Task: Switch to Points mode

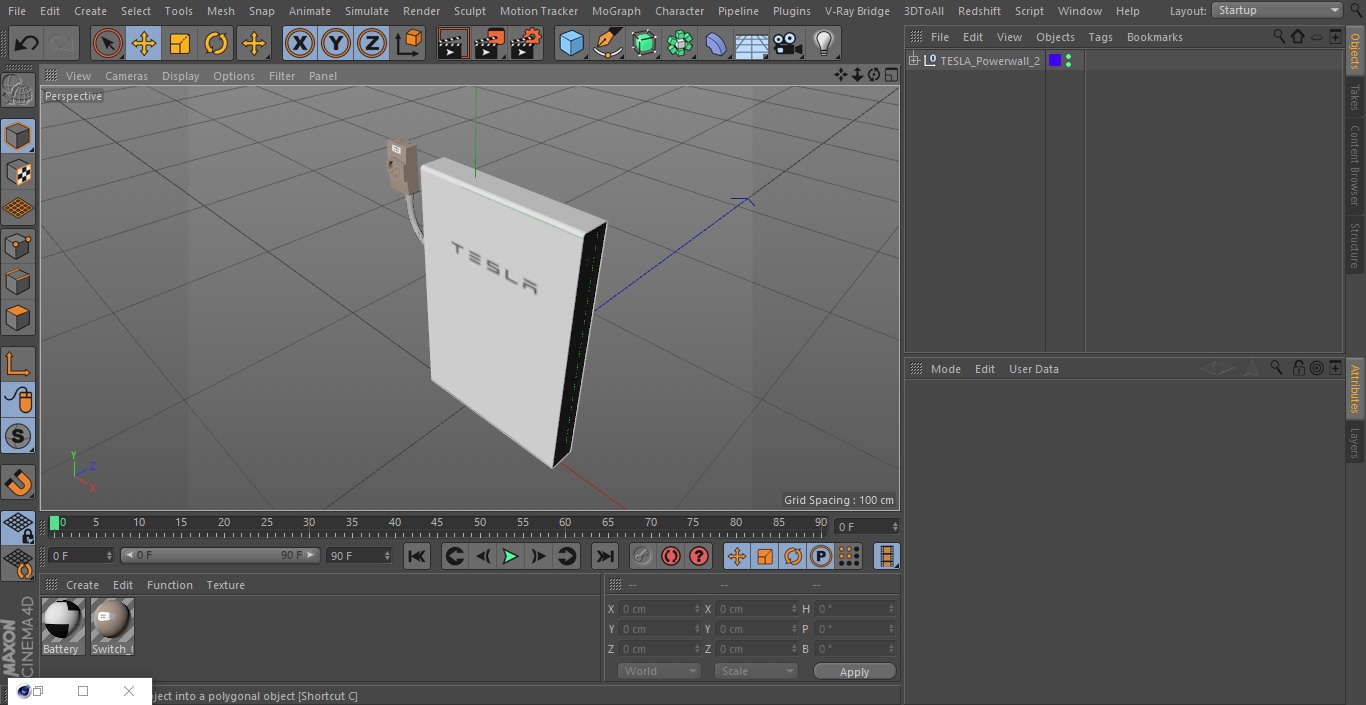Action: (x=18, y=246)
